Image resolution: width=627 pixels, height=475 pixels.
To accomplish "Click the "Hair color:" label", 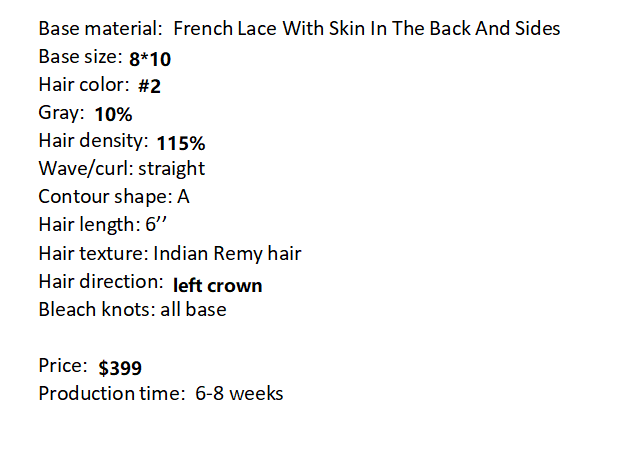I will click(x=84, y=84).
